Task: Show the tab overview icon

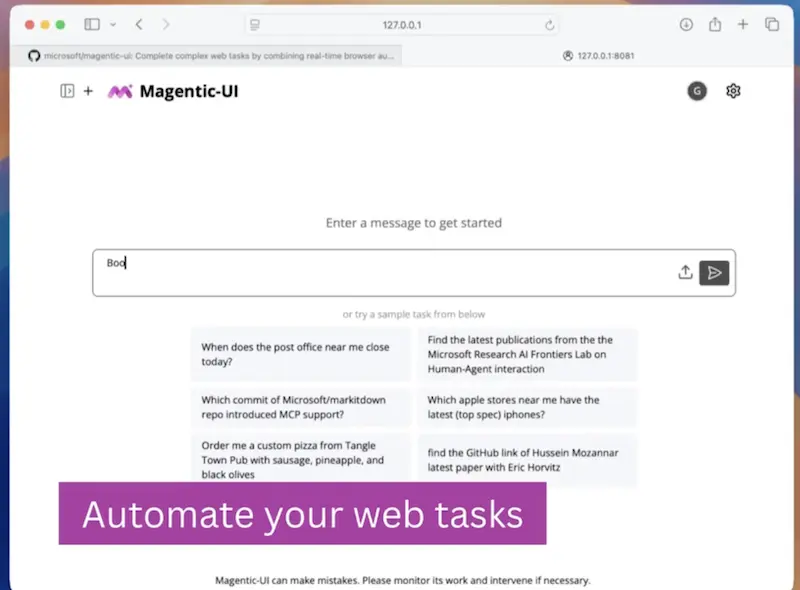Action: [x=772, y=24]
